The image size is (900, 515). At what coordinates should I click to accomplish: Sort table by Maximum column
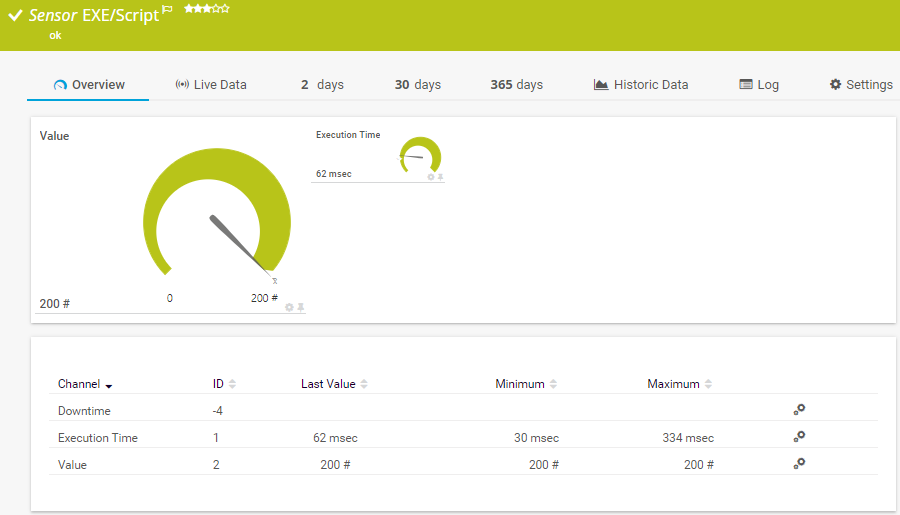coord(679,384)
